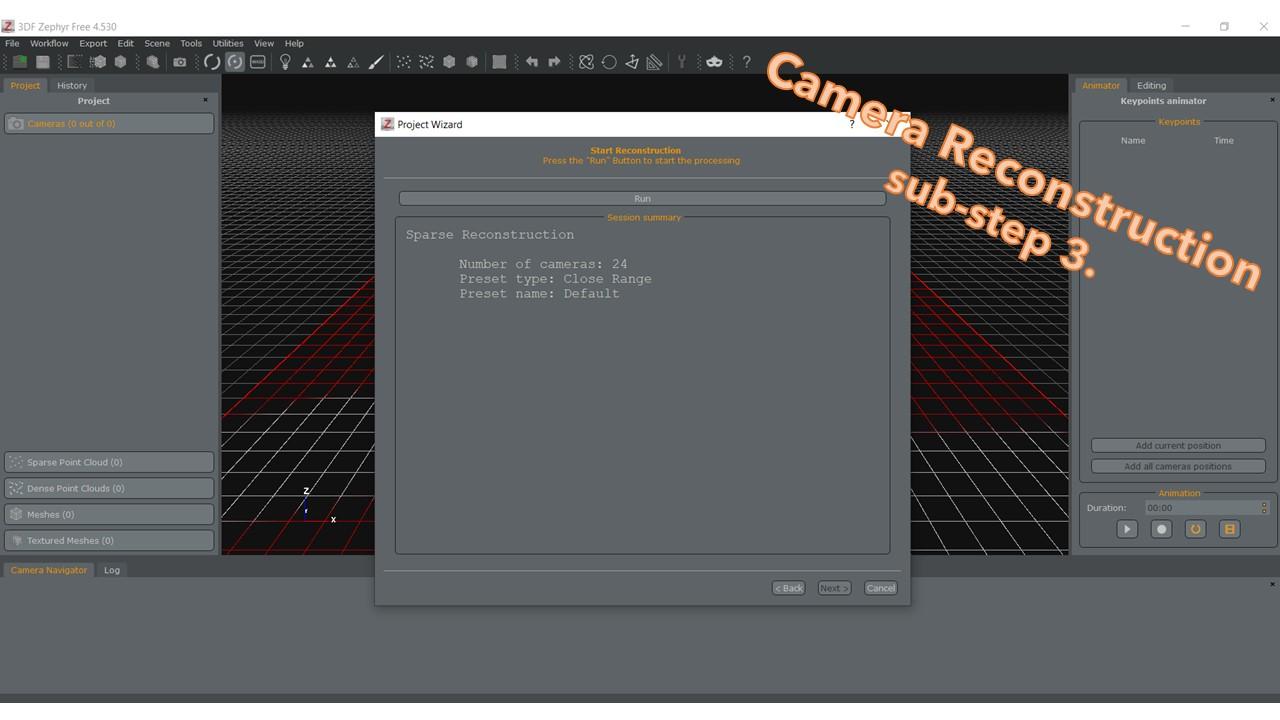Image resolution: width=1280 pixels, height=720 pixels.
Task: Click the camera snapshot icon in toolbar
Action: click(180, 62)
